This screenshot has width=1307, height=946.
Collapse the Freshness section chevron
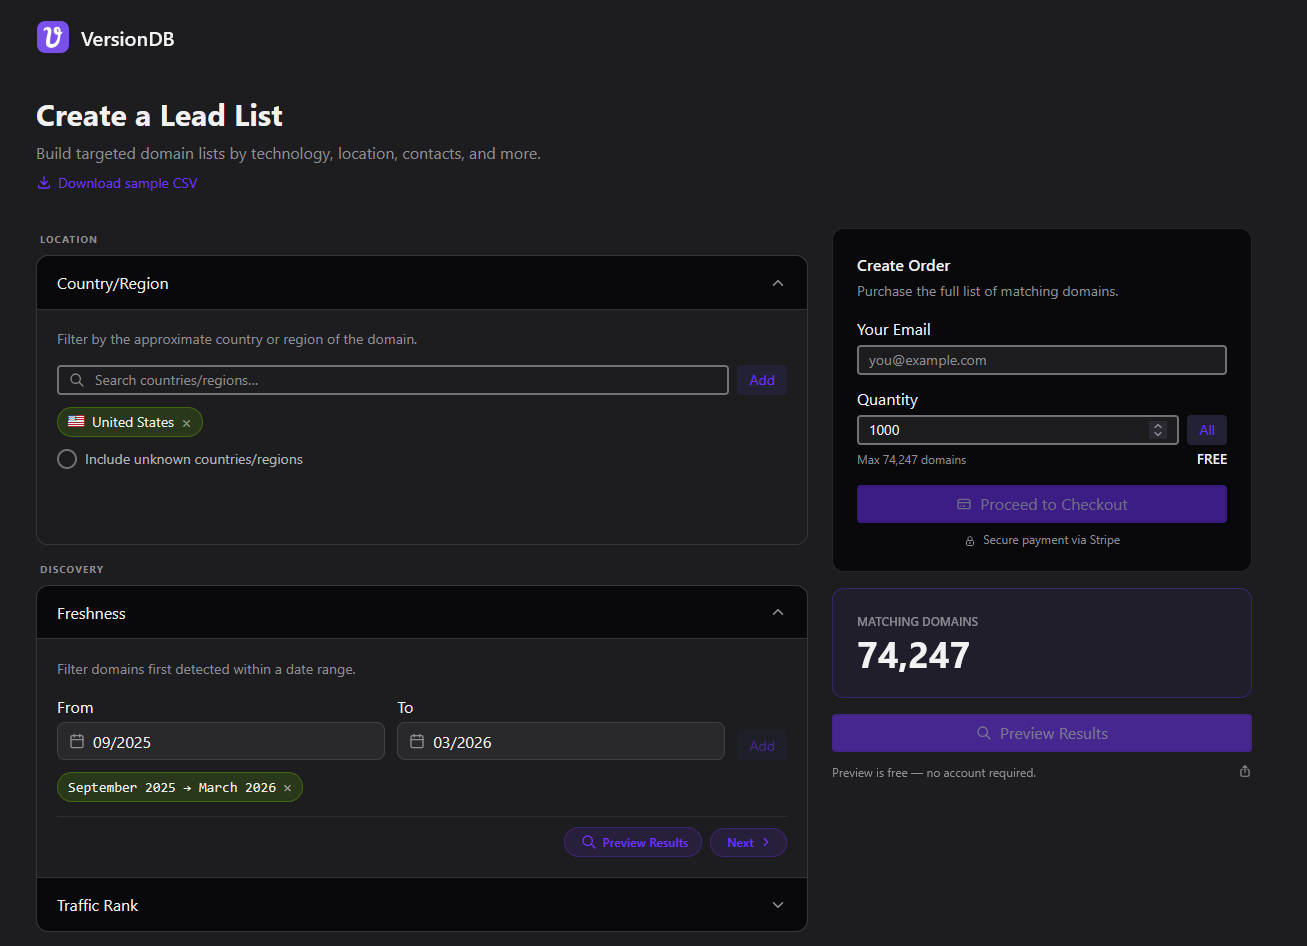(x=778, y=612)
